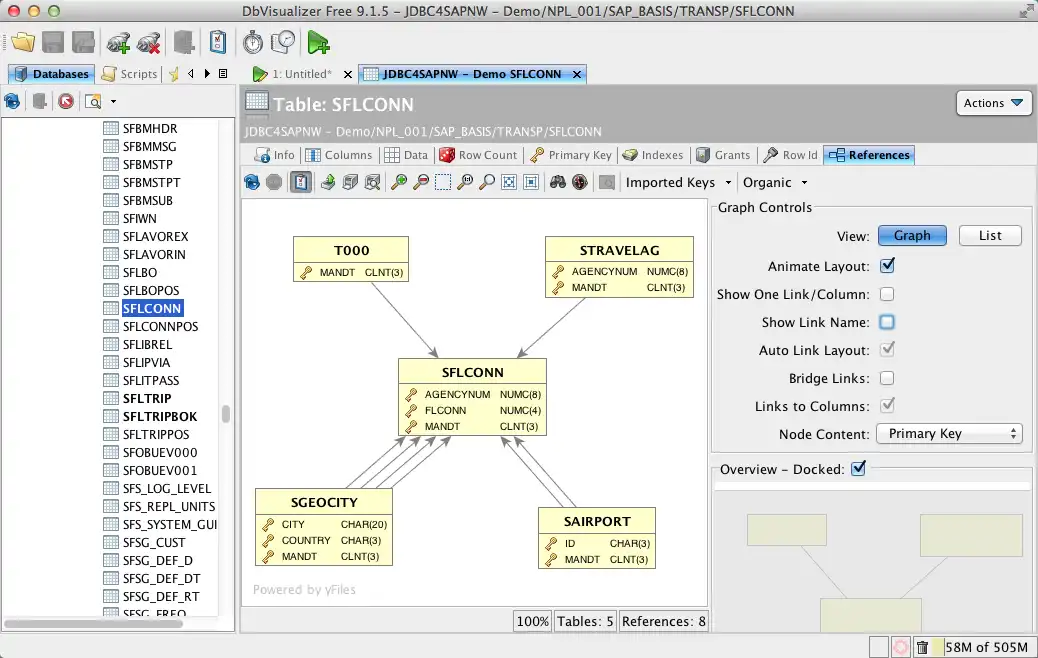1038x658 pixels.
Task: Close the JDBC4SAPNW Demo SFLCONN tab
Action: coord(577,74)
